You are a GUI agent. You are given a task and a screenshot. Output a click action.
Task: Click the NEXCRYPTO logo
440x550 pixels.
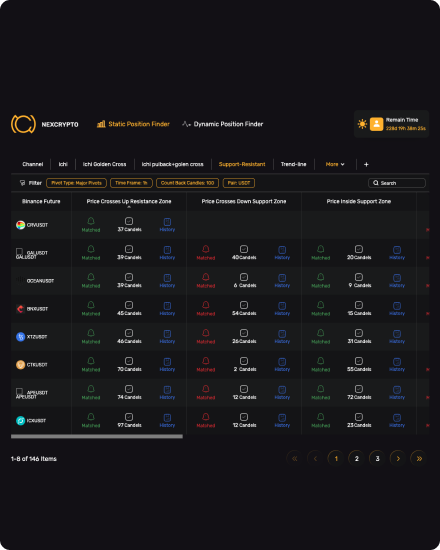(x=23, y=124)
